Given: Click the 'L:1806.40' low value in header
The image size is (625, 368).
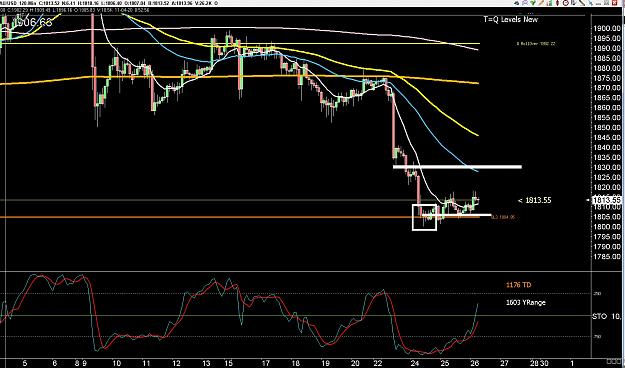Looking at the screenshot, I should pyautogui.click(x=112, y=3).
